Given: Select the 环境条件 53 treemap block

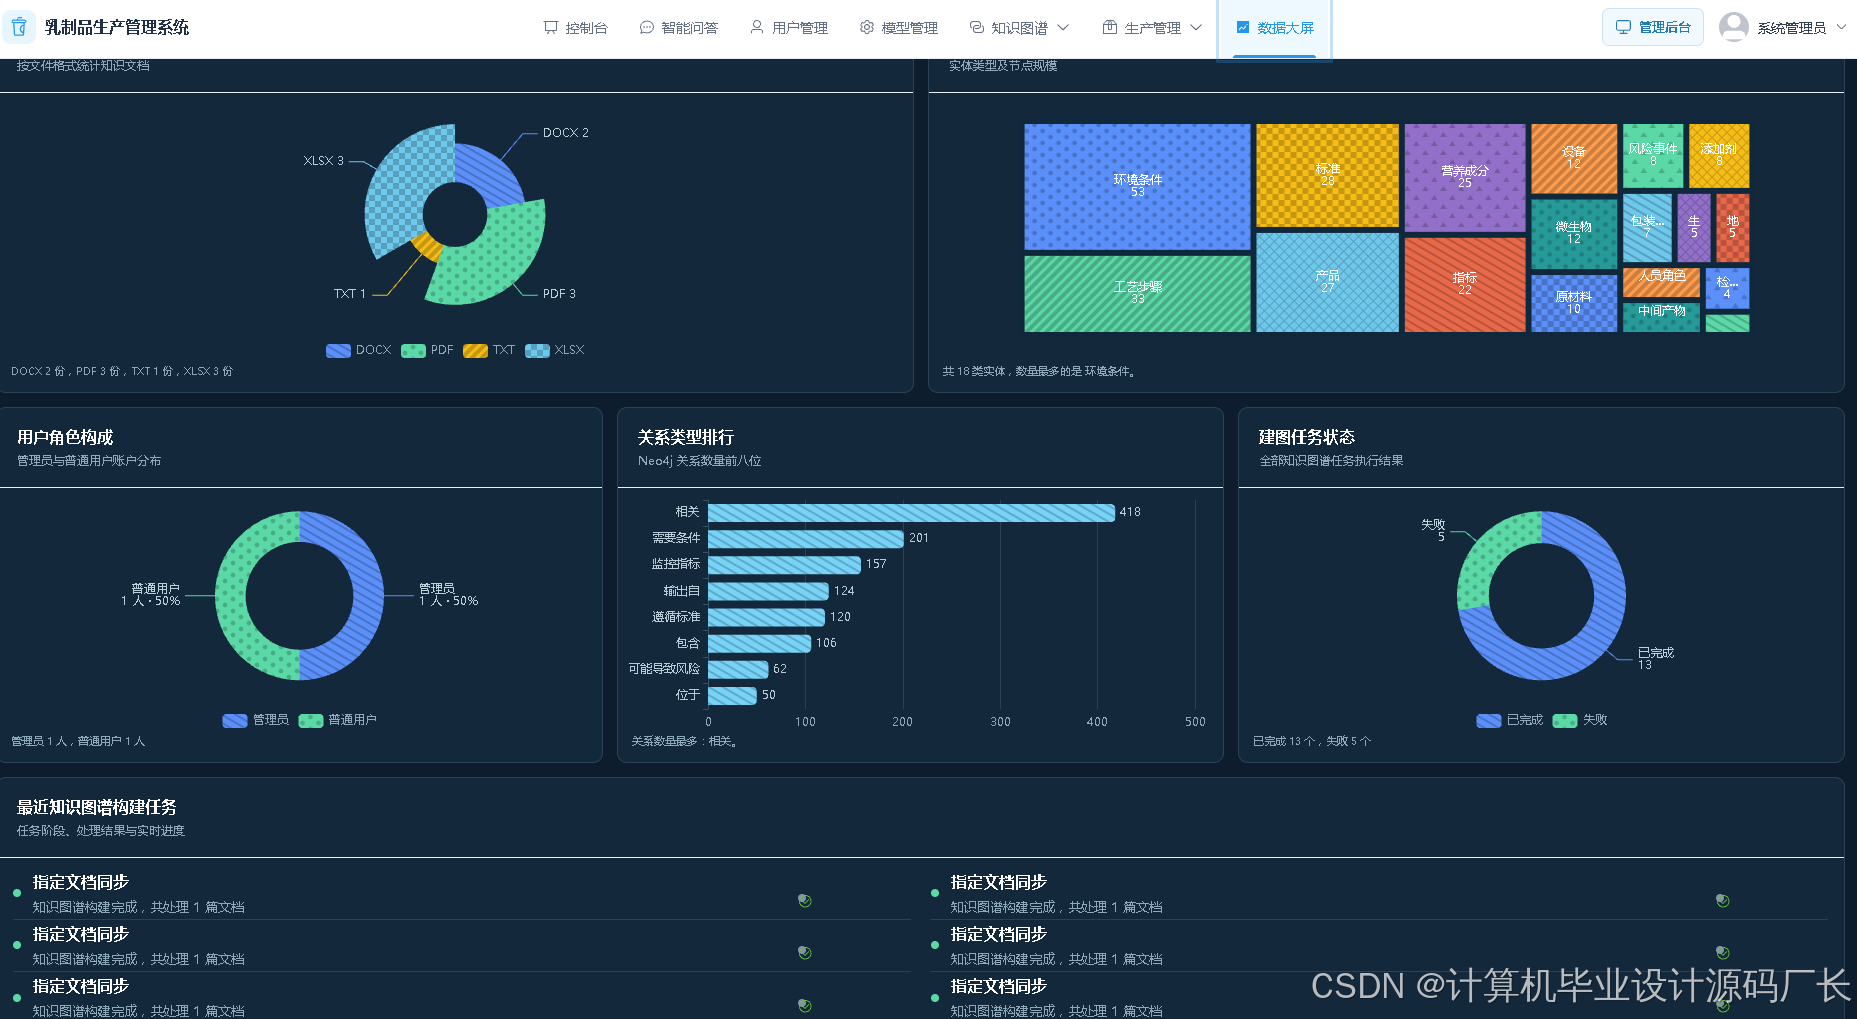Looking at the screenshot, I should tap(1137, 187).
